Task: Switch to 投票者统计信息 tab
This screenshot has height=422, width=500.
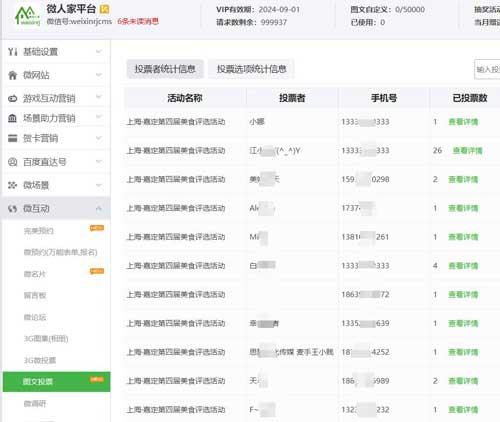Action: 165,69
